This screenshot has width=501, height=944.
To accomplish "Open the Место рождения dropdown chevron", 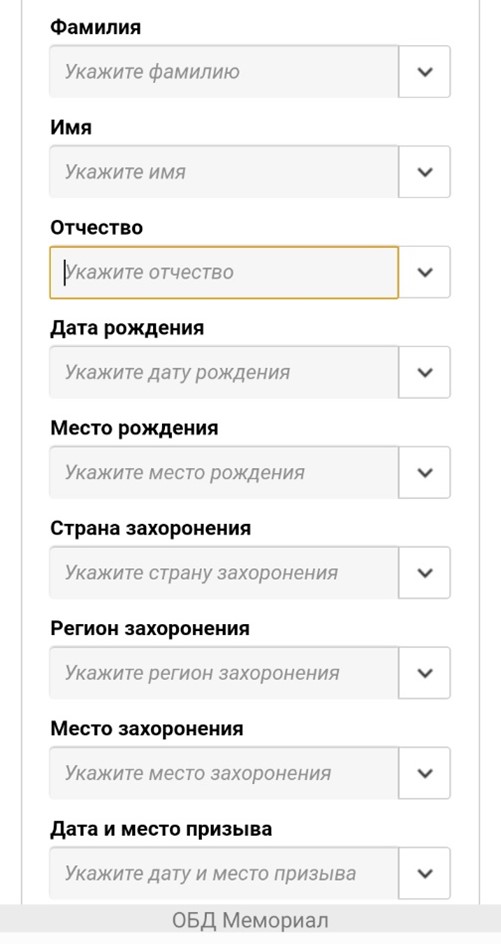I will coord(425,473).
